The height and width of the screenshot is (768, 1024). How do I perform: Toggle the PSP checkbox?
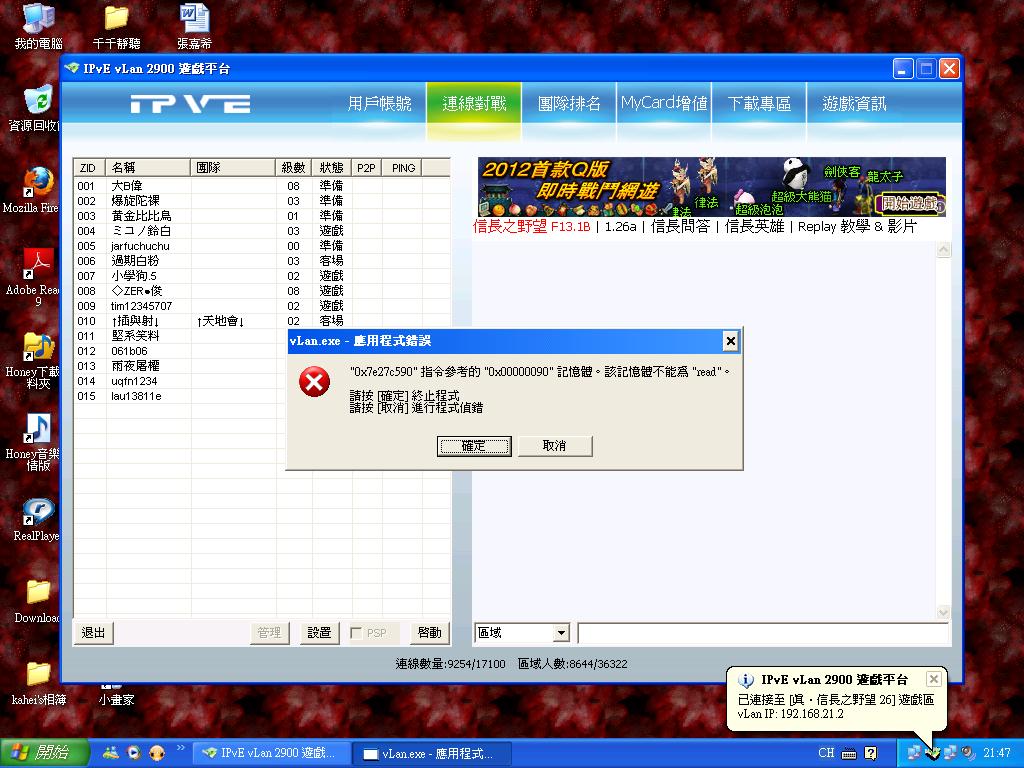click(356, 633)
